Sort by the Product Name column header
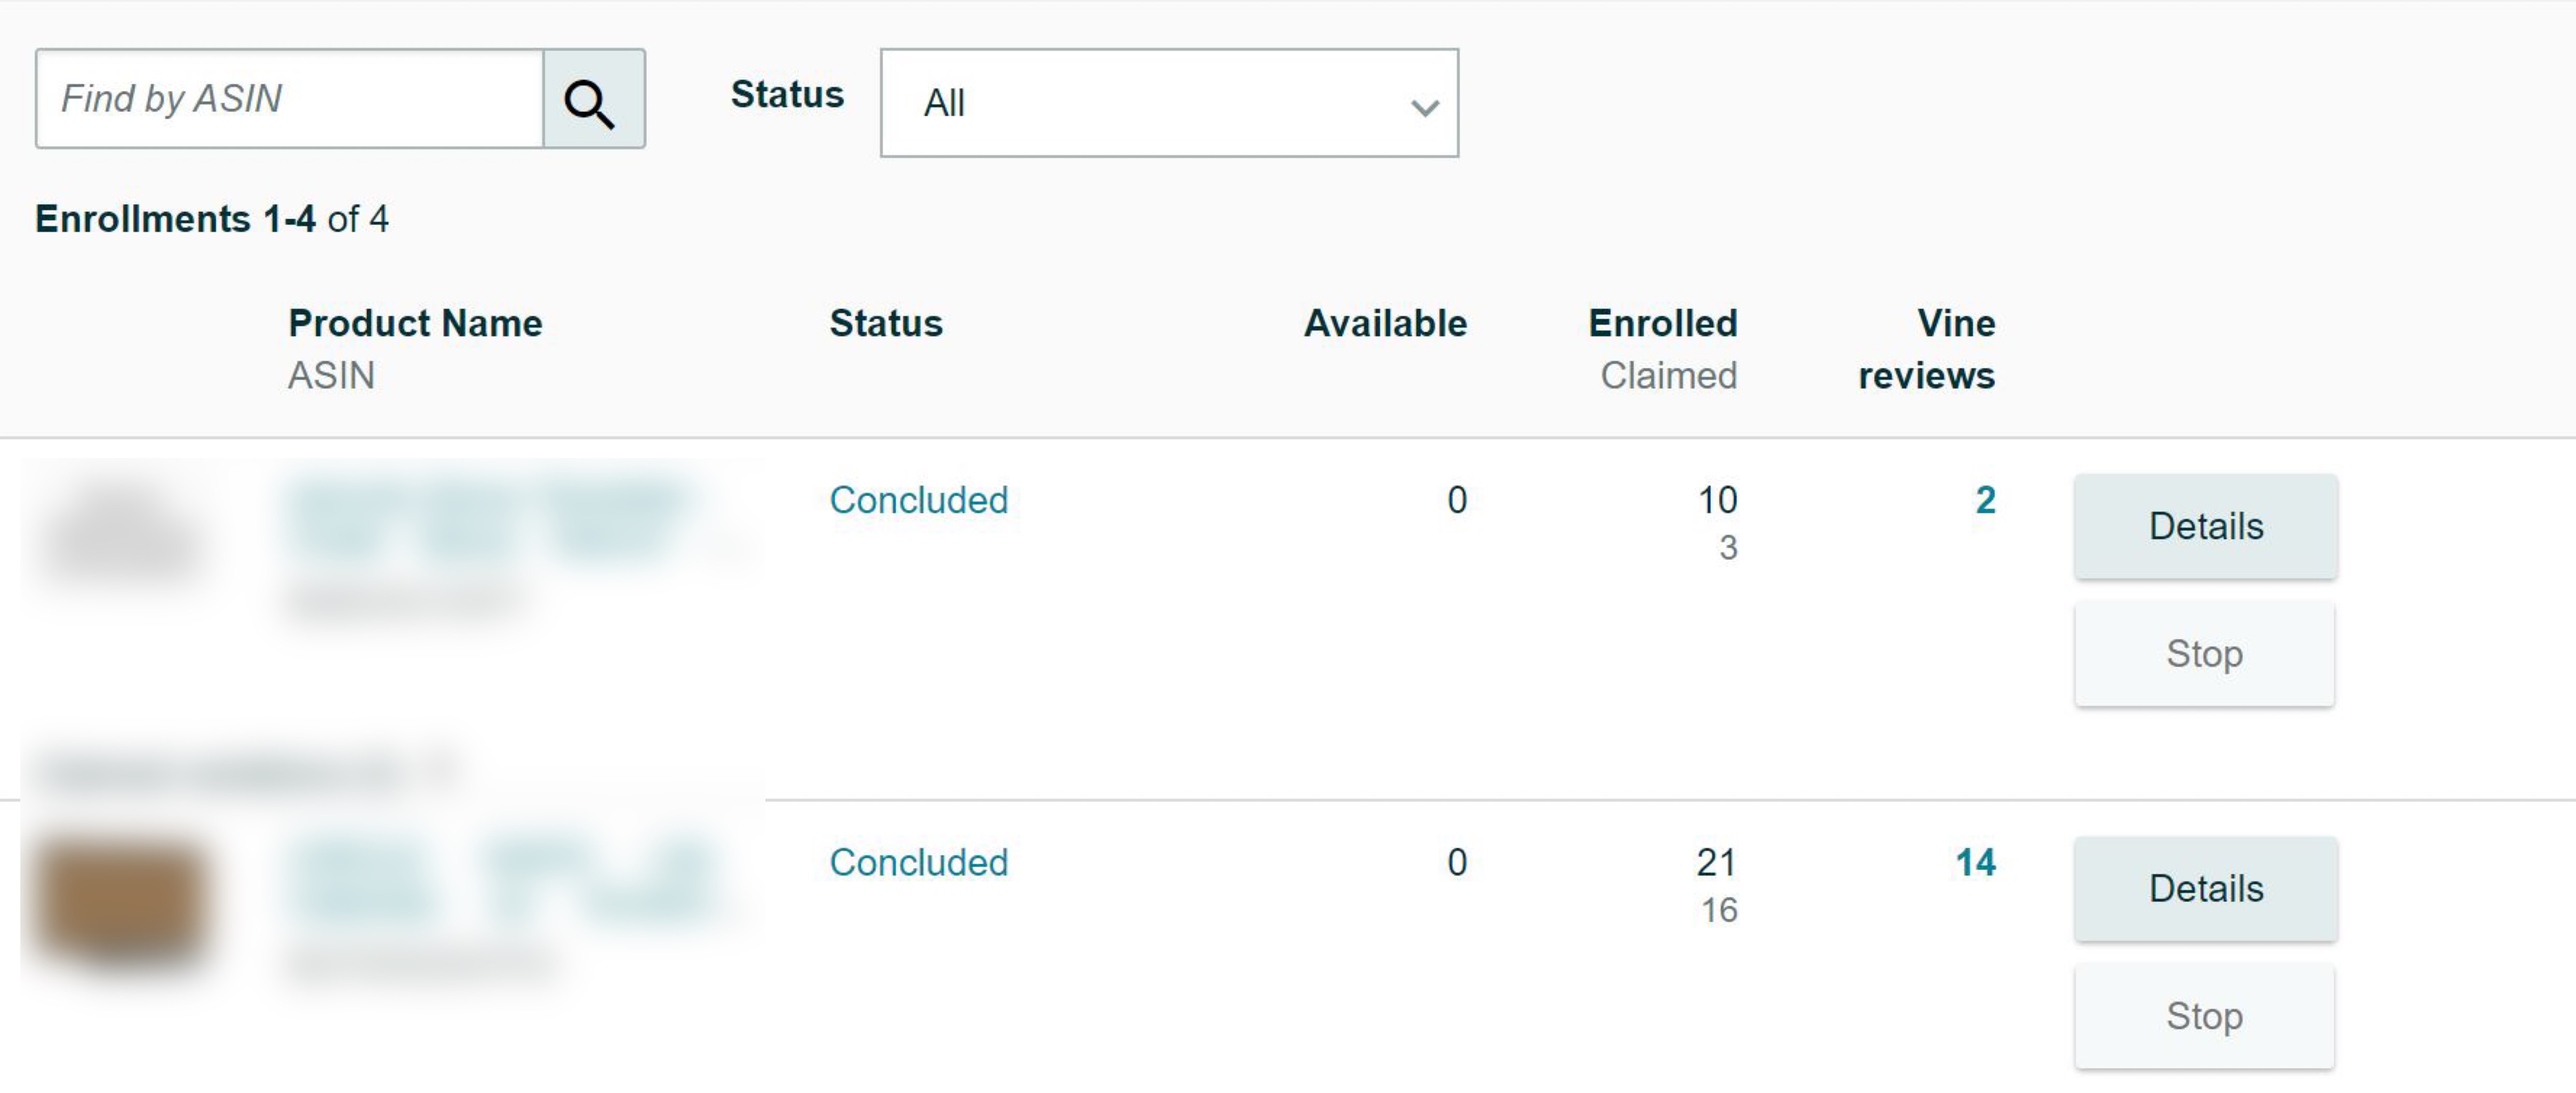Viewport: 2576px width, 1093px height. click(415, 322)
